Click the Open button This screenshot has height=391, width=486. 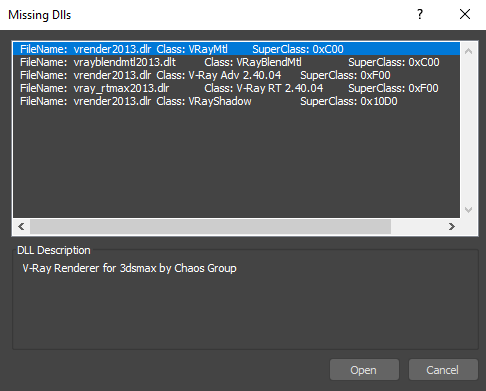[x=364, y=370]
